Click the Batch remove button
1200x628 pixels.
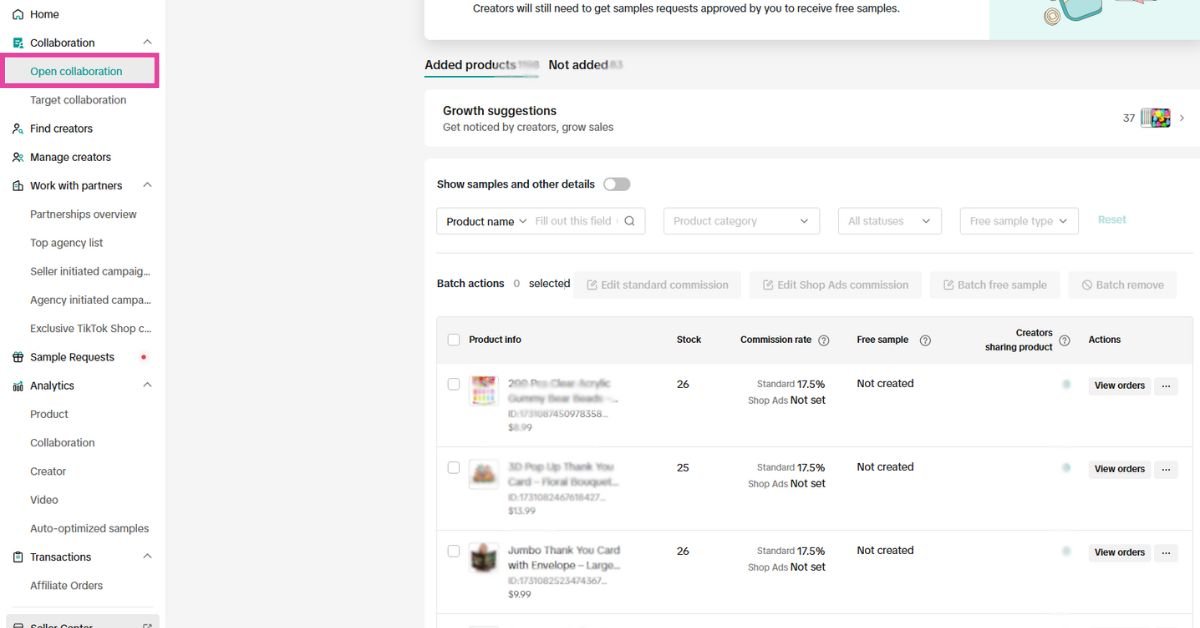[1122, 285]
